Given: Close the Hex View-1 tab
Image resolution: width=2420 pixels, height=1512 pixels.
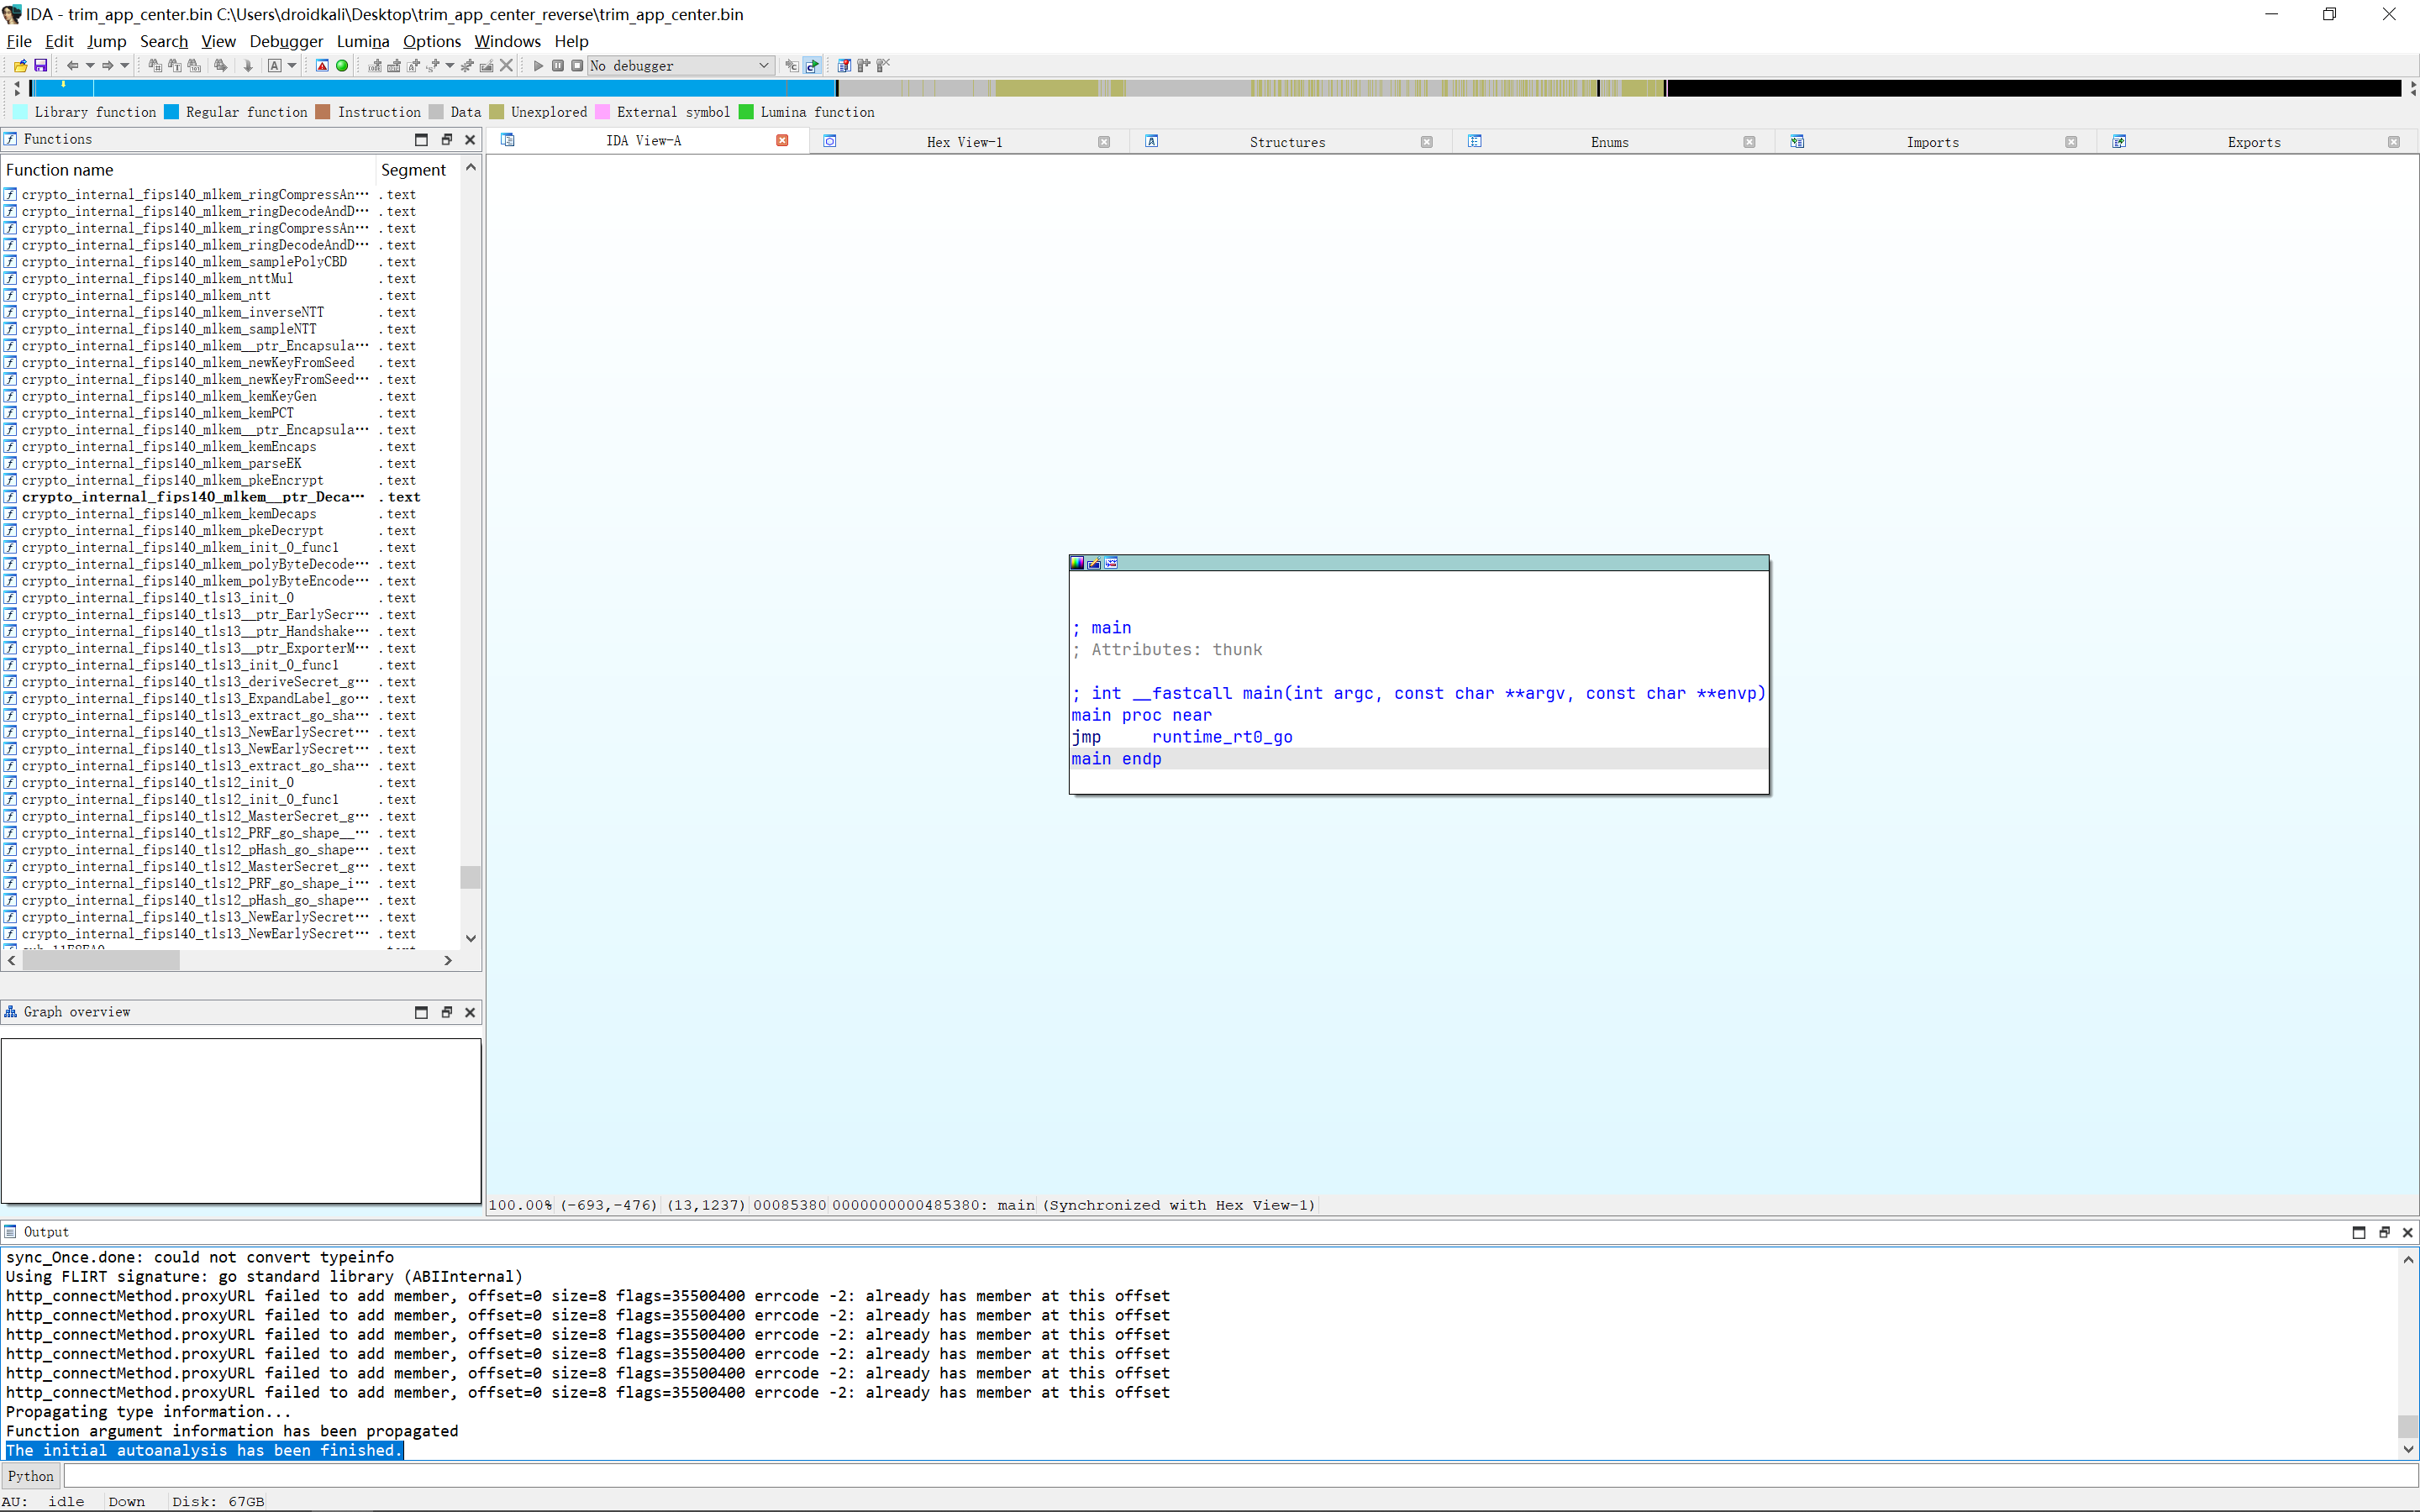Looking at the screenshot, I should point(1104,142).
